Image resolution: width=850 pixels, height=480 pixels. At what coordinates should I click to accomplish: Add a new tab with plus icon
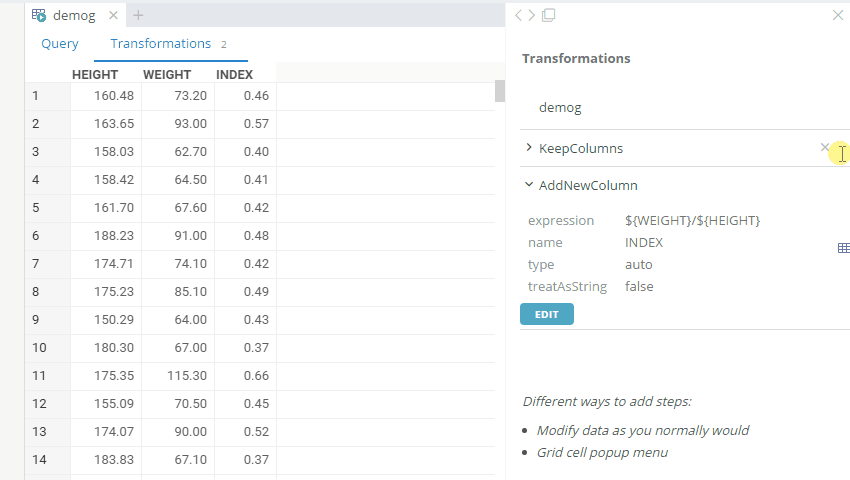pyautogui.click(x=138, y=15)
